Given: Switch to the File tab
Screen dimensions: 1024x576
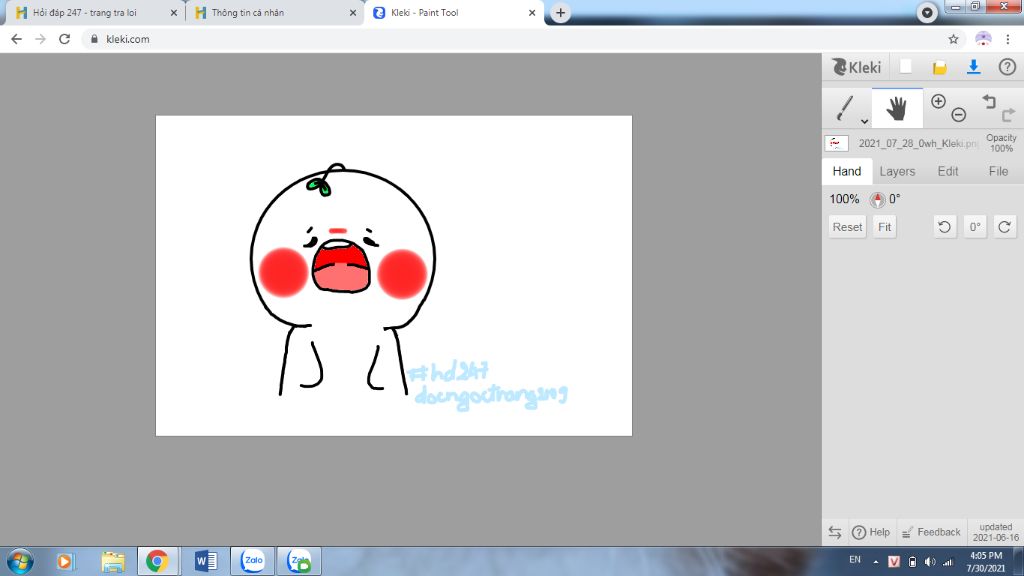Looking at the screenshot, I should pos(998,171).
